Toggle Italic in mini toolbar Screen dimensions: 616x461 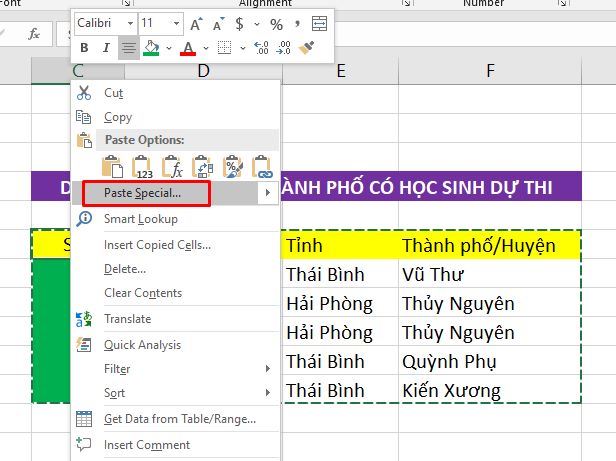click(x=106, y=48)
